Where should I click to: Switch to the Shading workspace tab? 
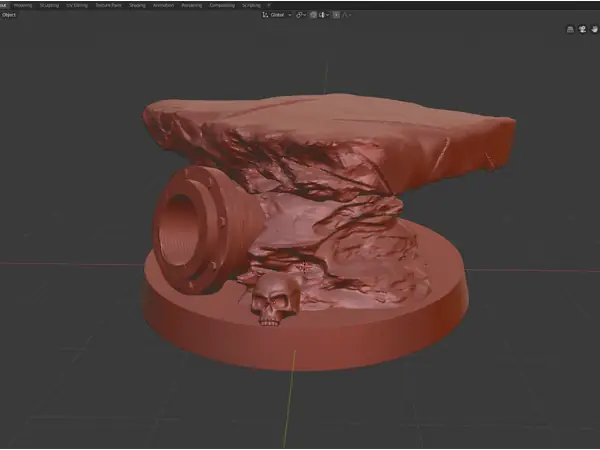(137, 5)
